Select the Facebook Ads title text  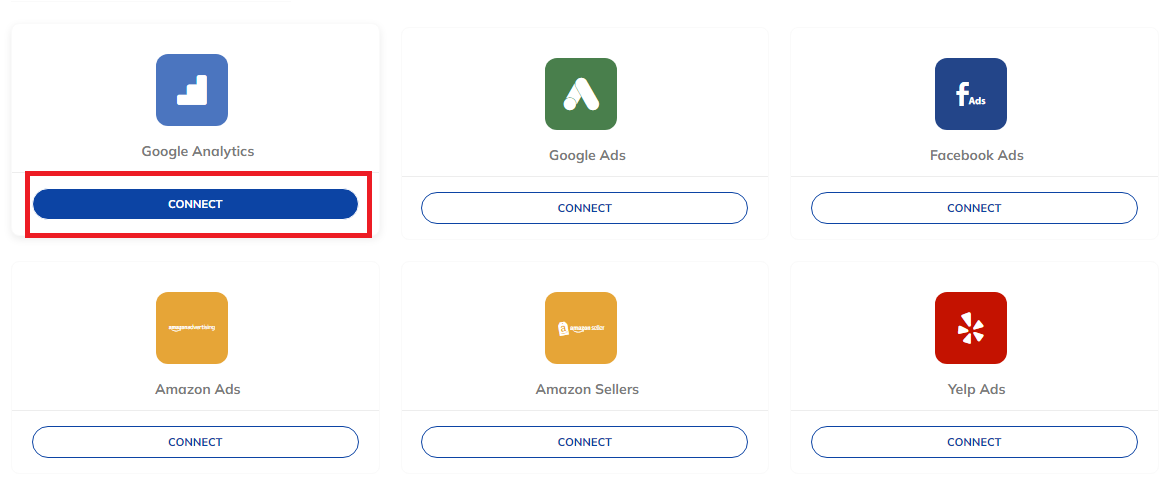(x=977, y=156)
